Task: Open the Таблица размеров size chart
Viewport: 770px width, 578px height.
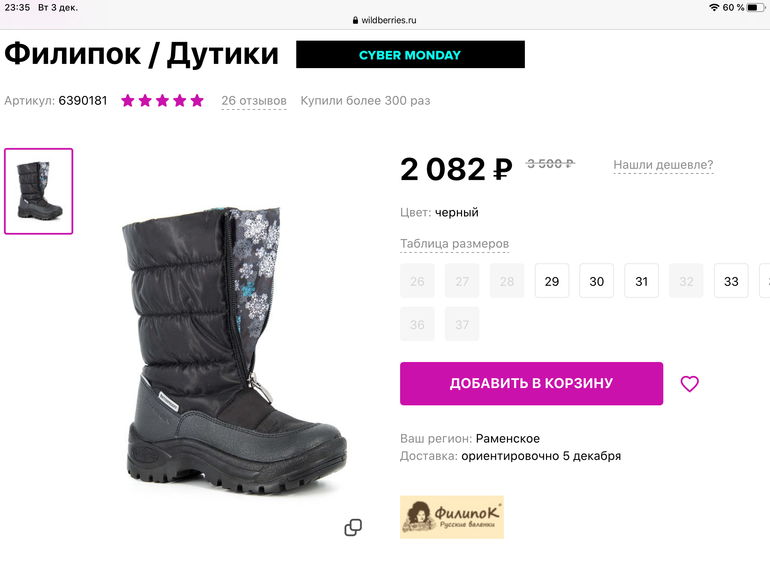Action: pyautogui.click(x=454, y=244)
